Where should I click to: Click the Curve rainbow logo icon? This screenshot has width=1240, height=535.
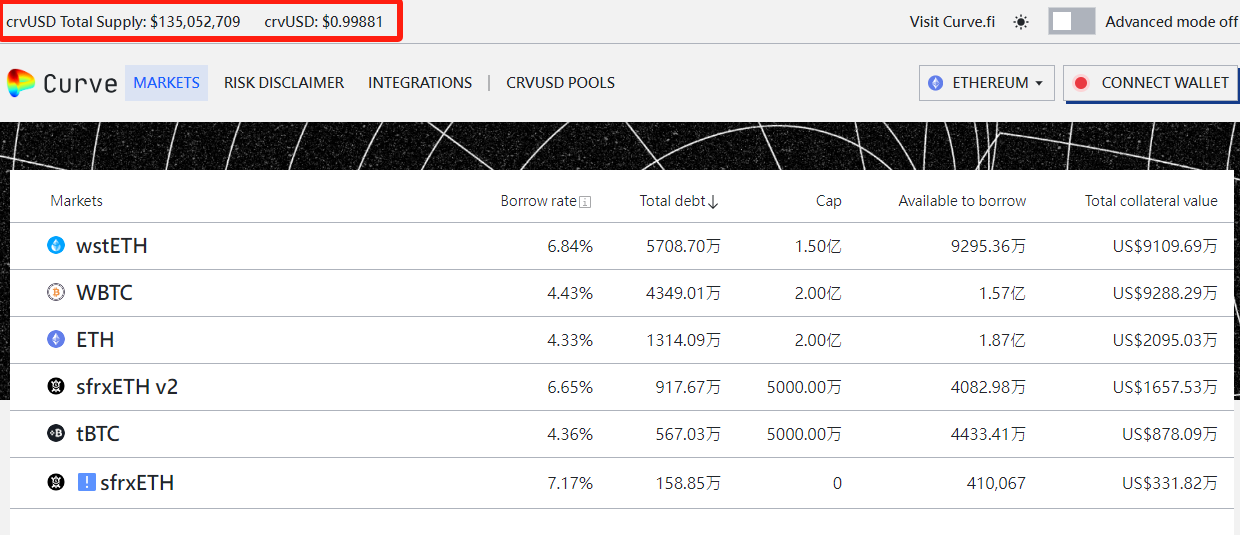point(21,83)
